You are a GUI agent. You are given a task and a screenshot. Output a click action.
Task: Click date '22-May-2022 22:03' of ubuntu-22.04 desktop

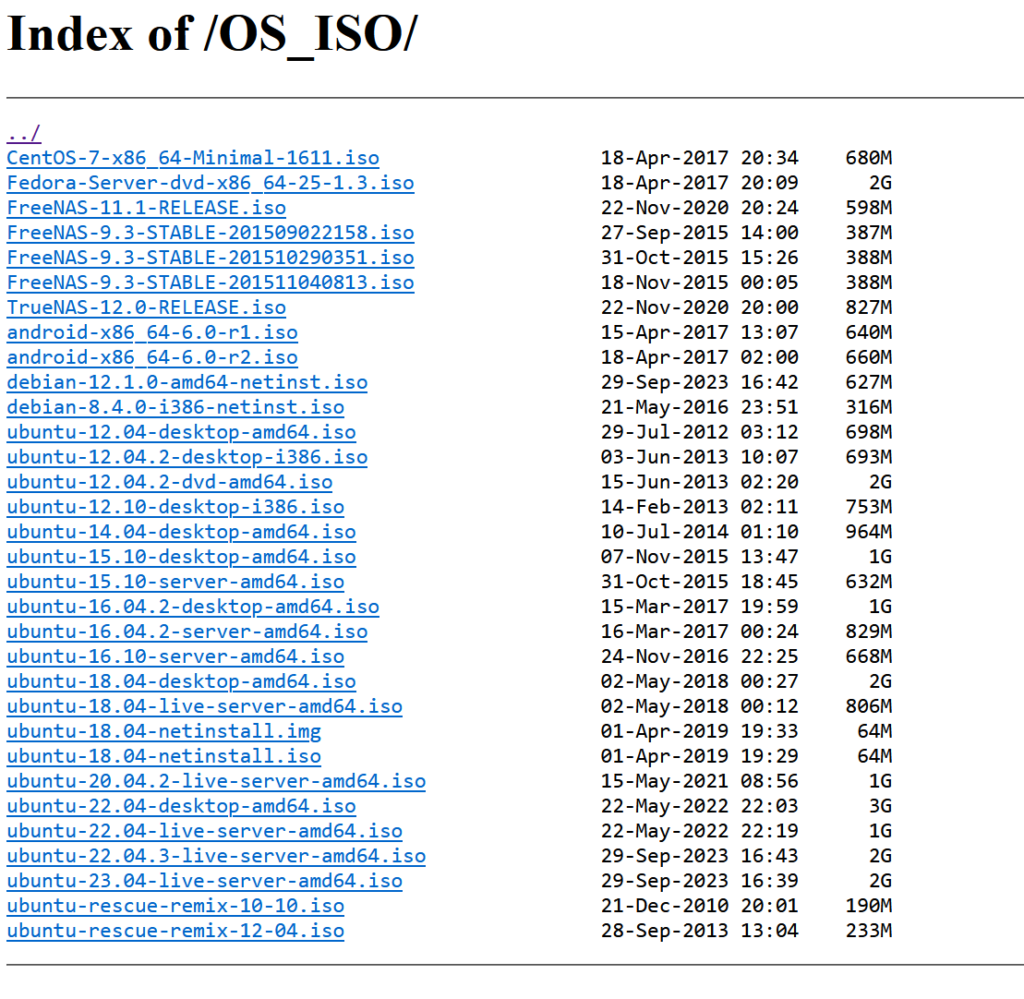(699, 806)
